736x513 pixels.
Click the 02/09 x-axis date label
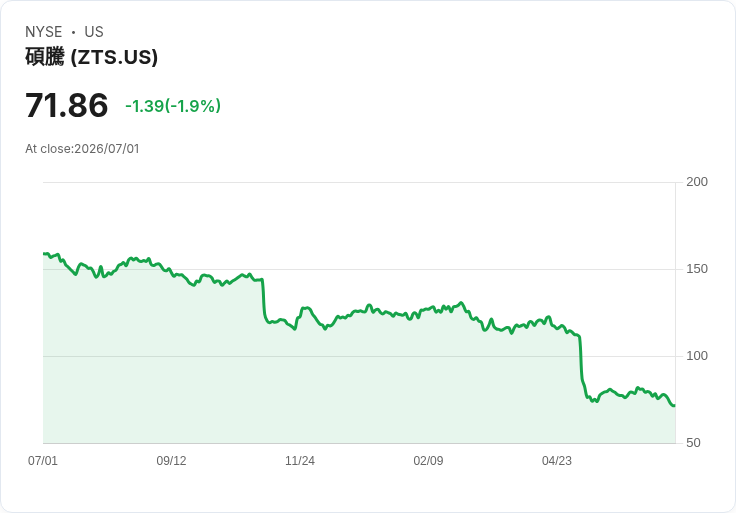(x=428, y=460)
